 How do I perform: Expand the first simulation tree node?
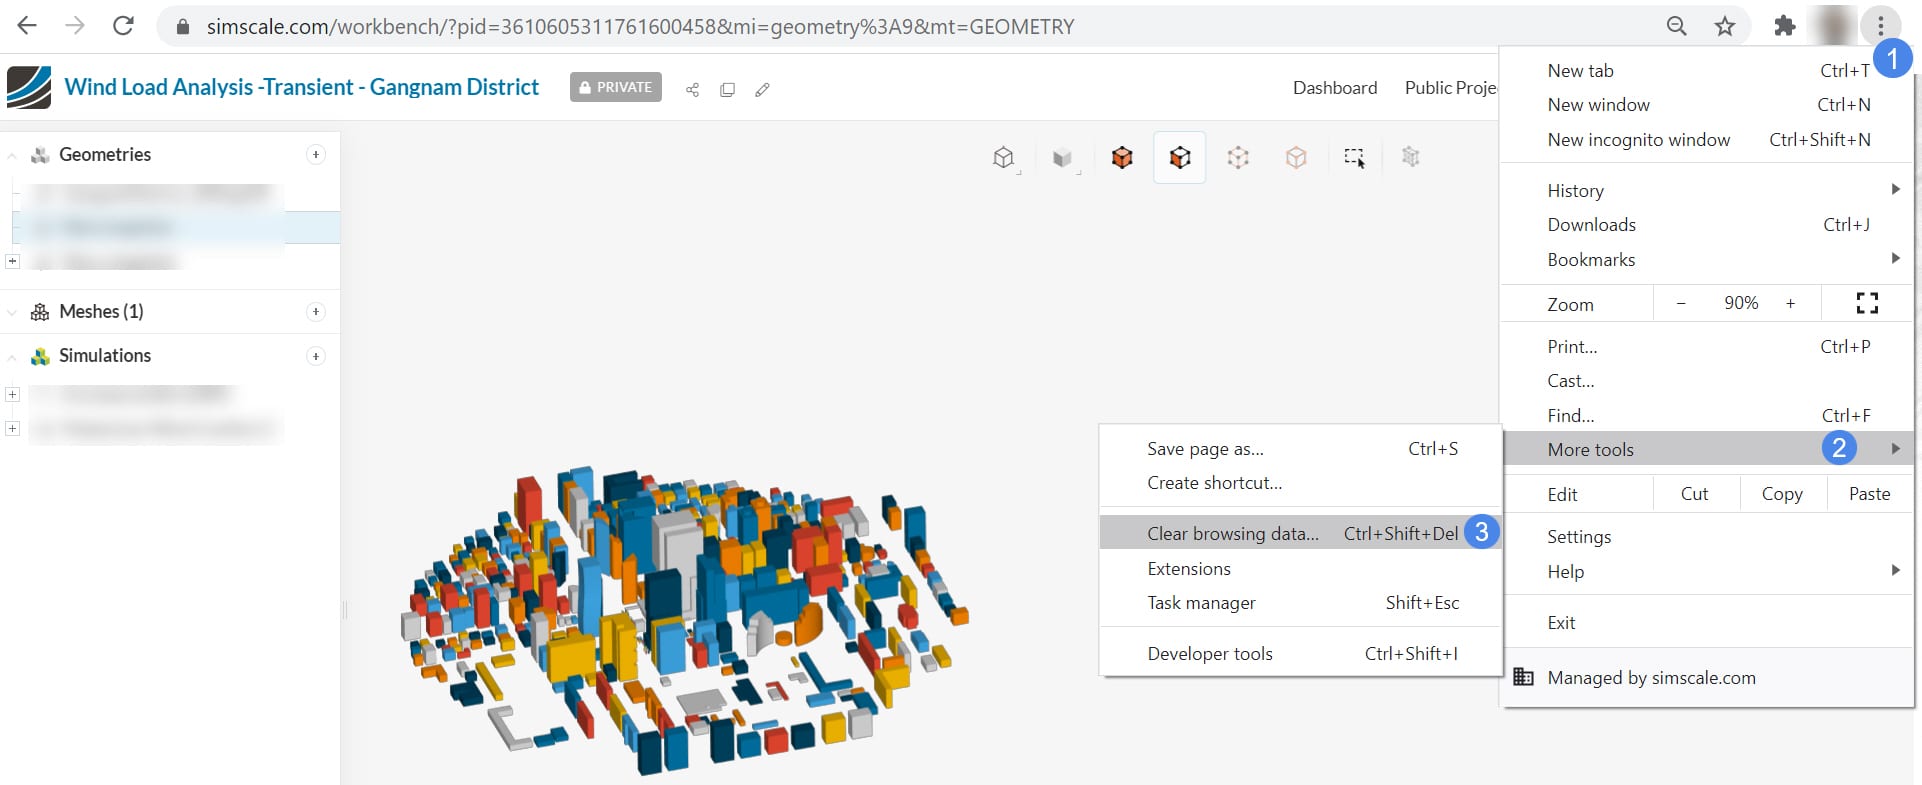[13, 395]
